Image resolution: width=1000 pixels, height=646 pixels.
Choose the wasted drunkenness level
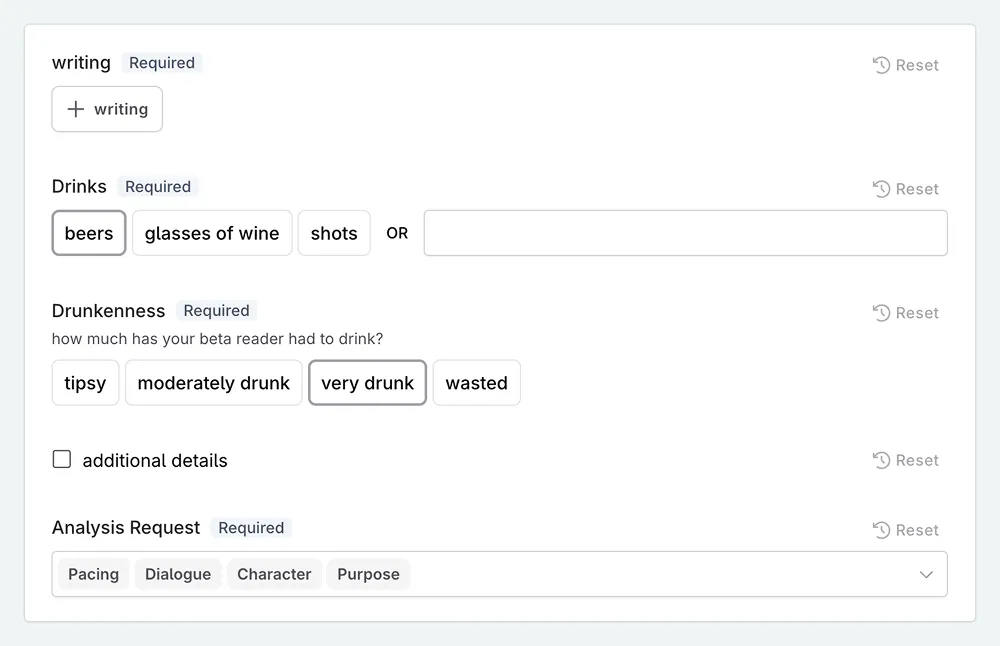476,383
